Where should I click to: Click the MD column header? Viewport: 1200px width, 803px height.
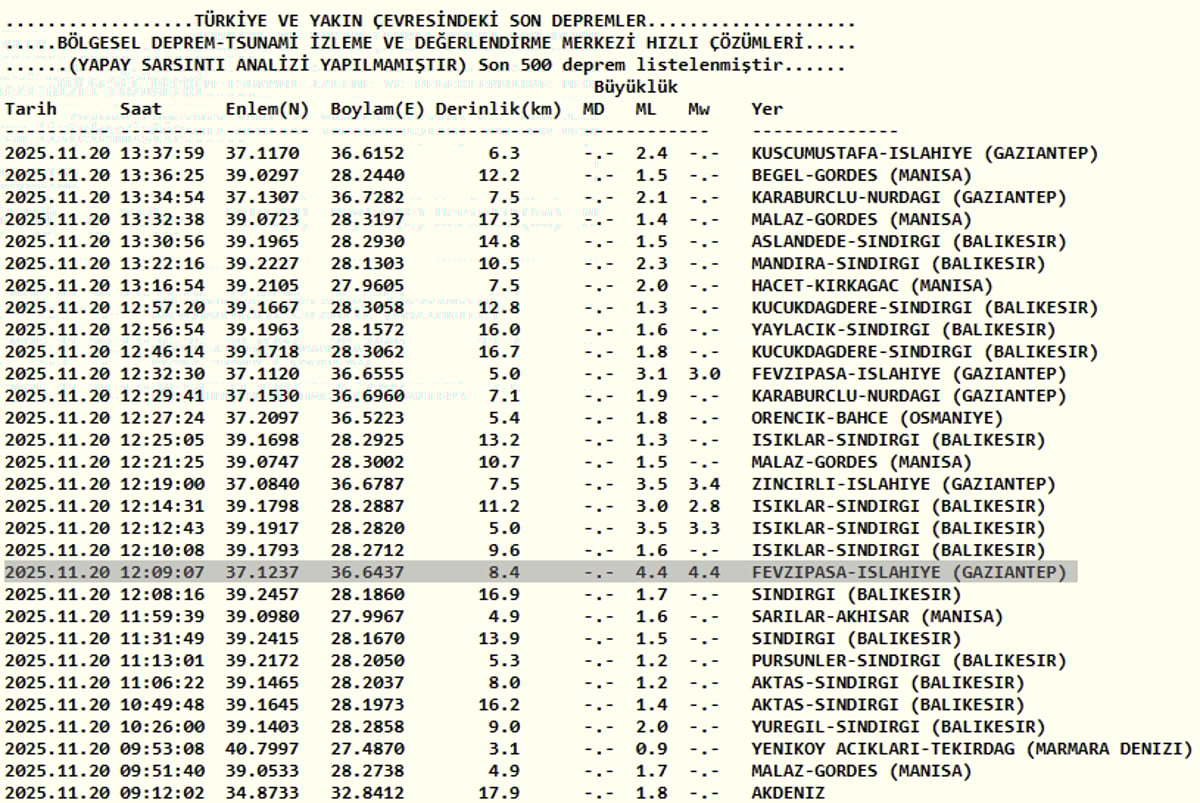pyautogui.click(x=593, y=109)
